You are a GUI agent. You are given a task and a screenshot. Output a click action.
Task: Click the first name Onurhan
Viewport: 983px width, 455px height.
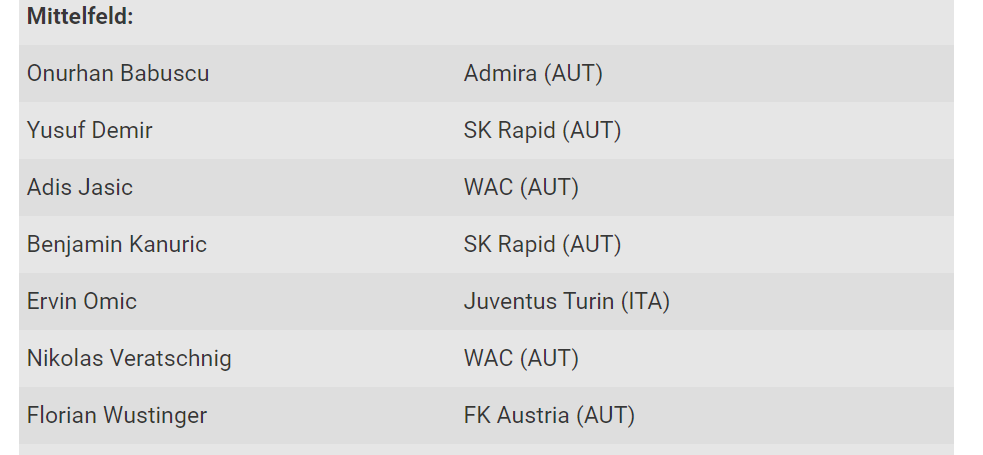tap(70, 73)
